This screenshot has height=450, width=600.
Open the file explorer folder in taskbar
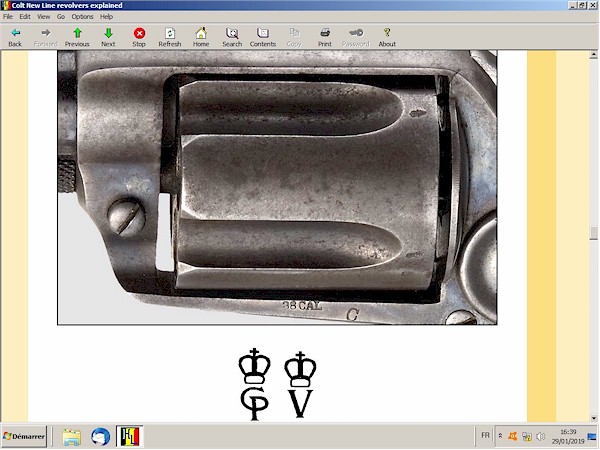point(72,437)
